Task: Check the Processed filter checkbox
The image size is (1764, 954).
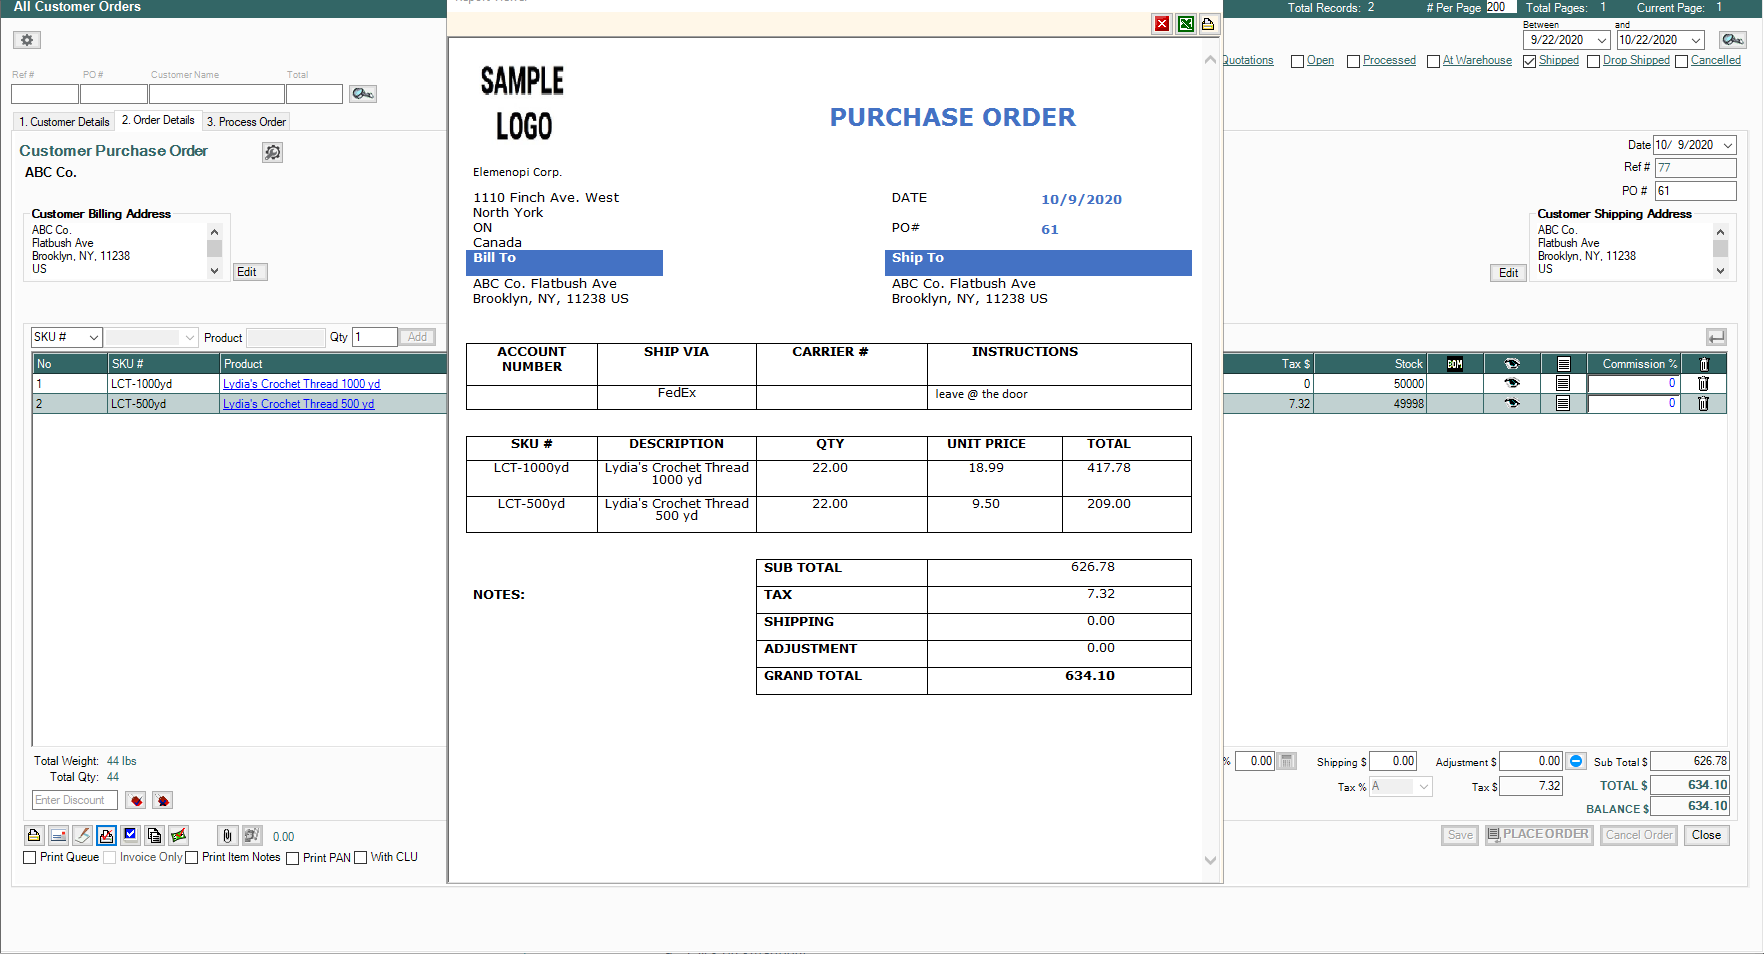Action: click(x=1353, y=62)
